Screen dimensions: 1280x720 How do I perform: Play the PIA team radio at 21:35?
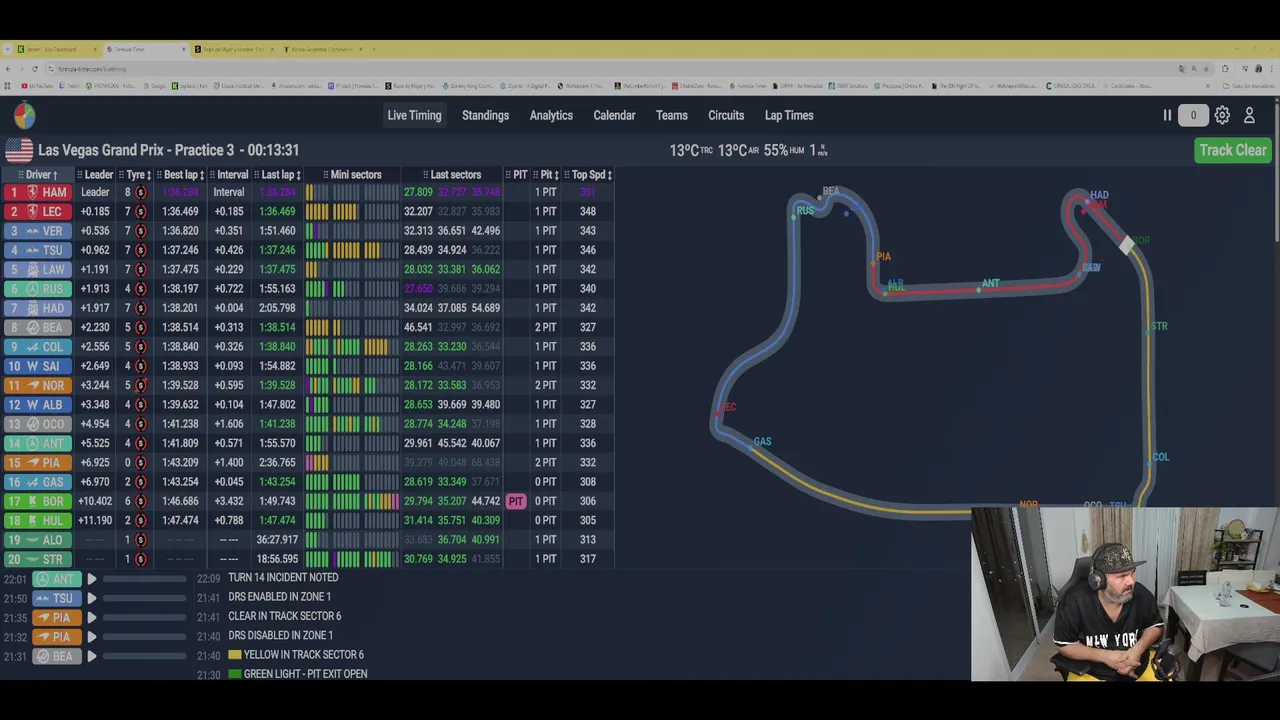91,618
